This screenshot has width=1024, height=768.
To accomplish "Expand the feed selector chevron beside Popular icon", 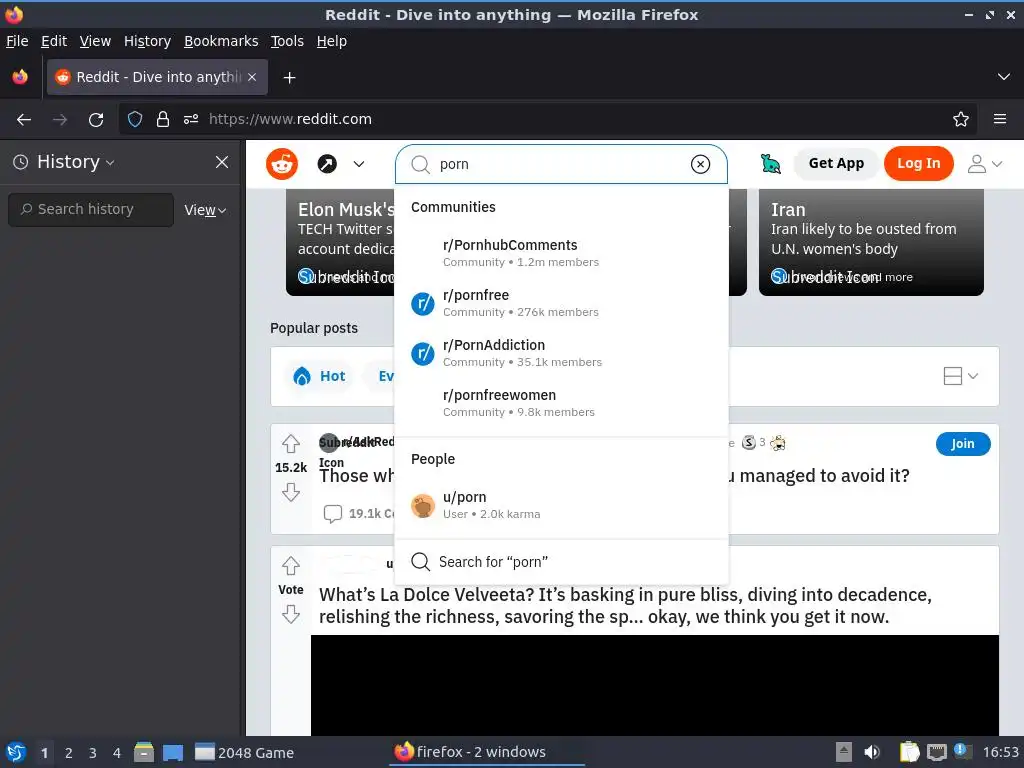I will pyautogui.click(x=359, y=164).
